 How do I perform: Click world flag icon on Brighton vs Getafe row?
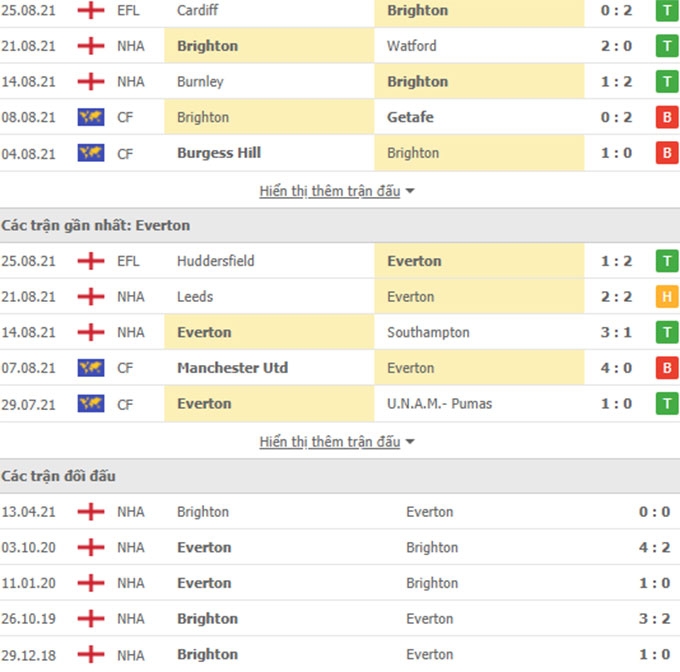[91, 117]
